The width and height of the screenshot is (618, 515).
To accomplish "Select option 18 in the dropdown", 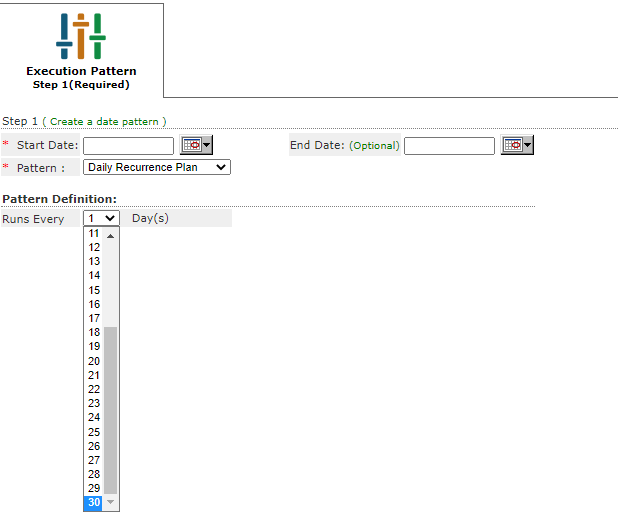I will [x=94, y=332].
